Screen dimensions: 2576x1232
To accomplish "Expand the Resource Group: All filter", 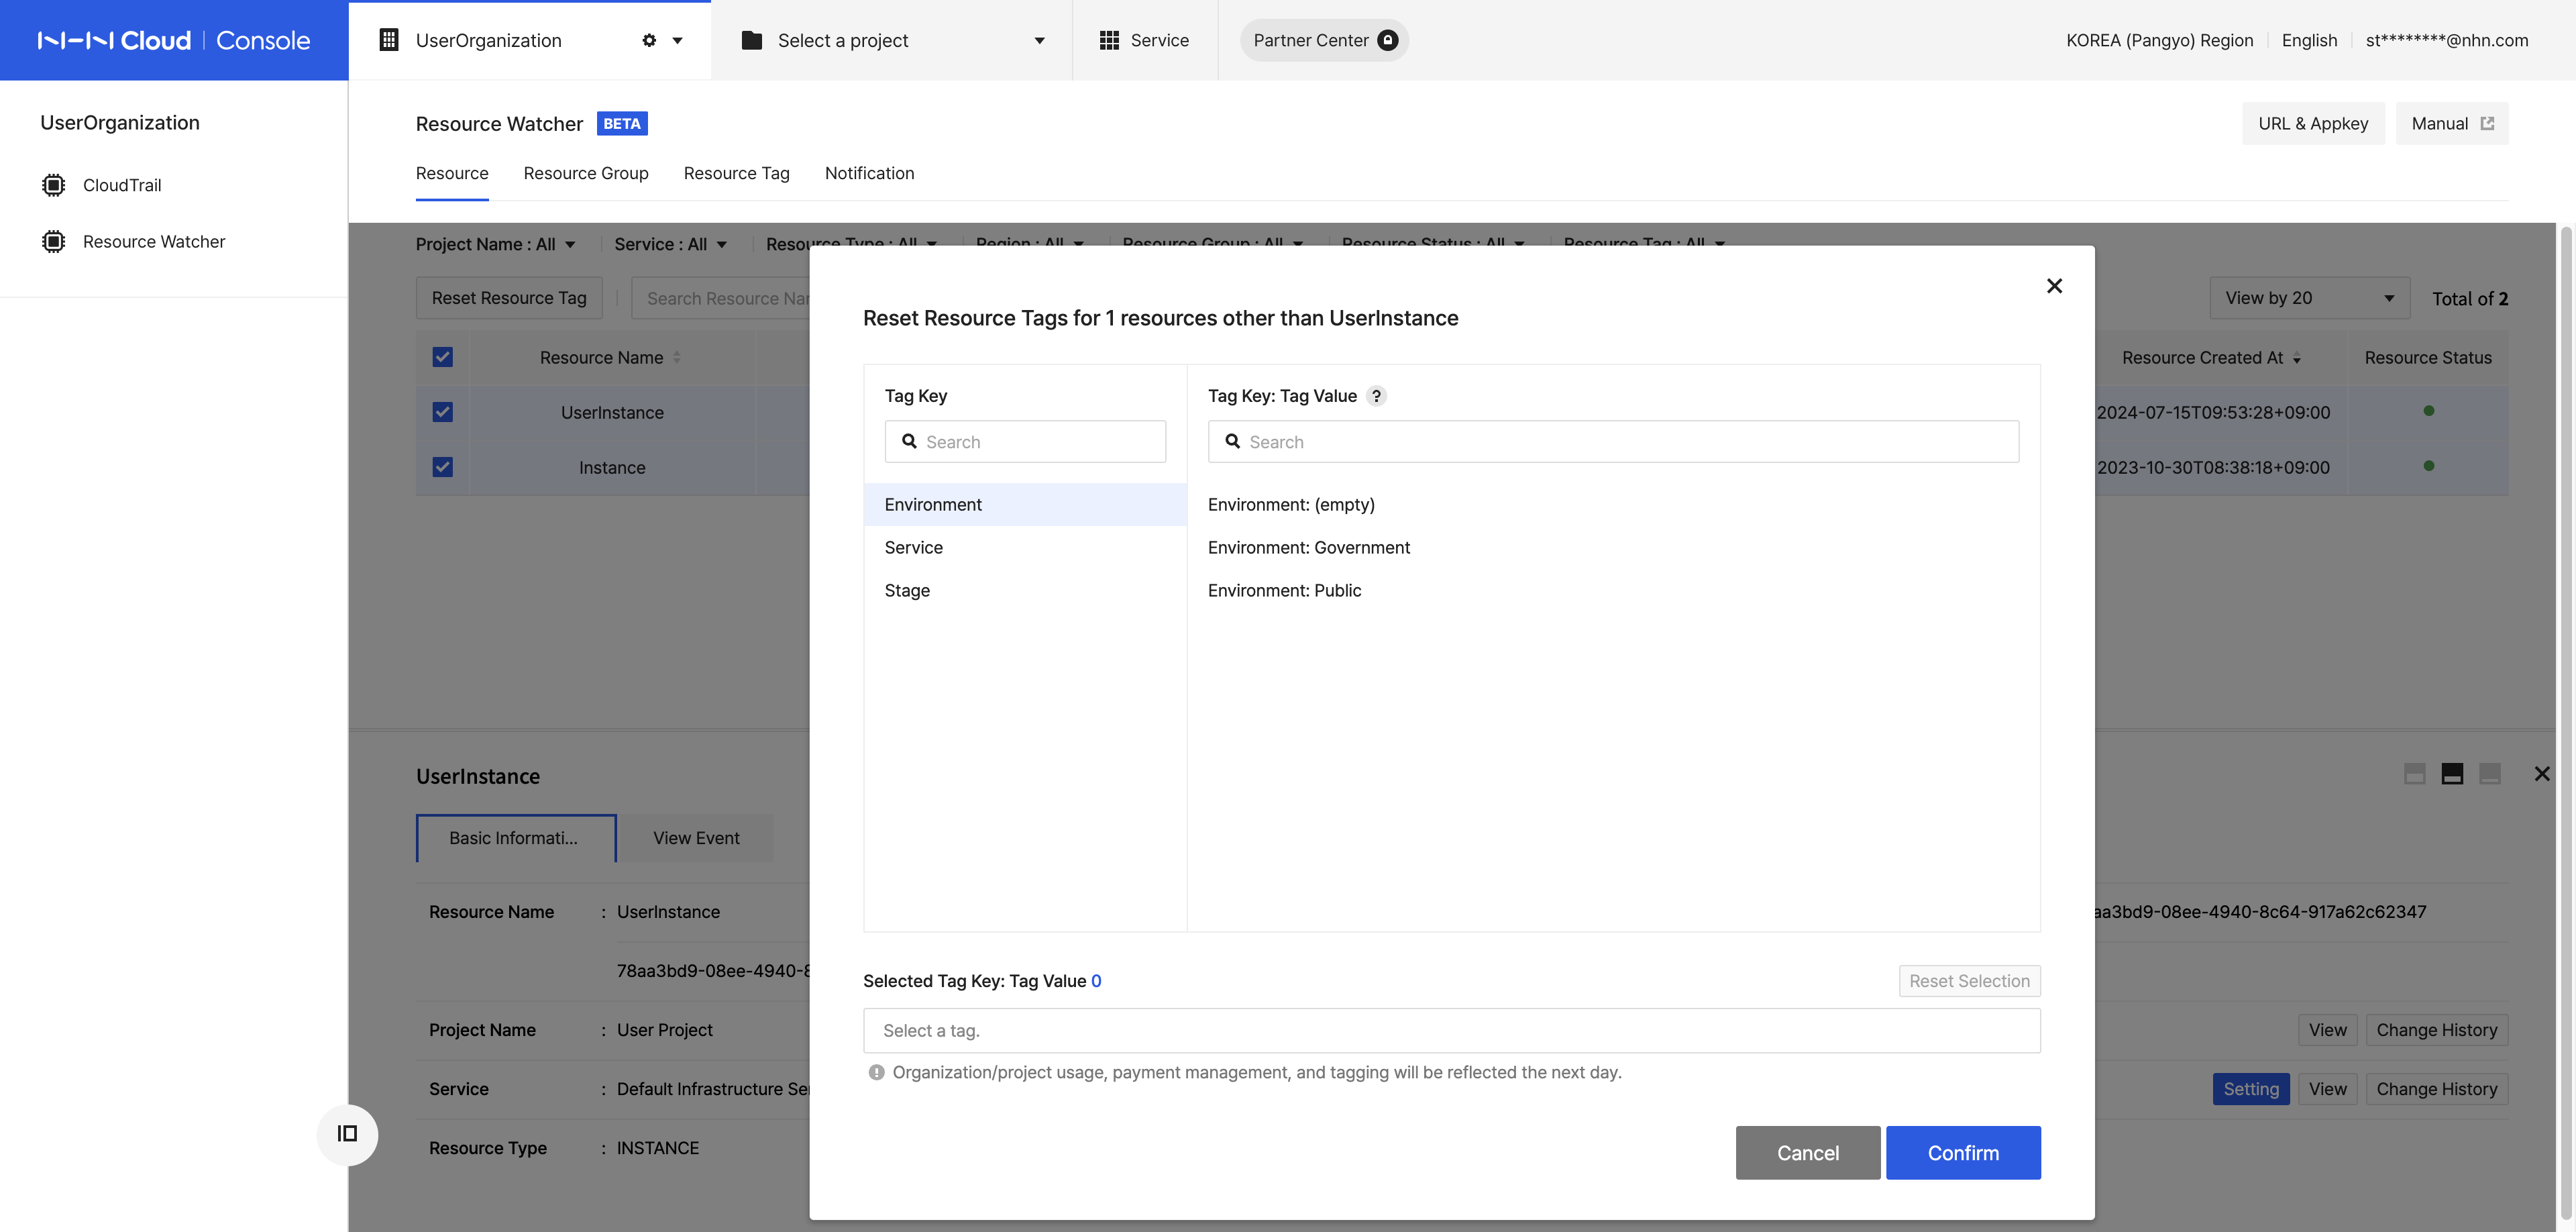I will pos(1212,242).
